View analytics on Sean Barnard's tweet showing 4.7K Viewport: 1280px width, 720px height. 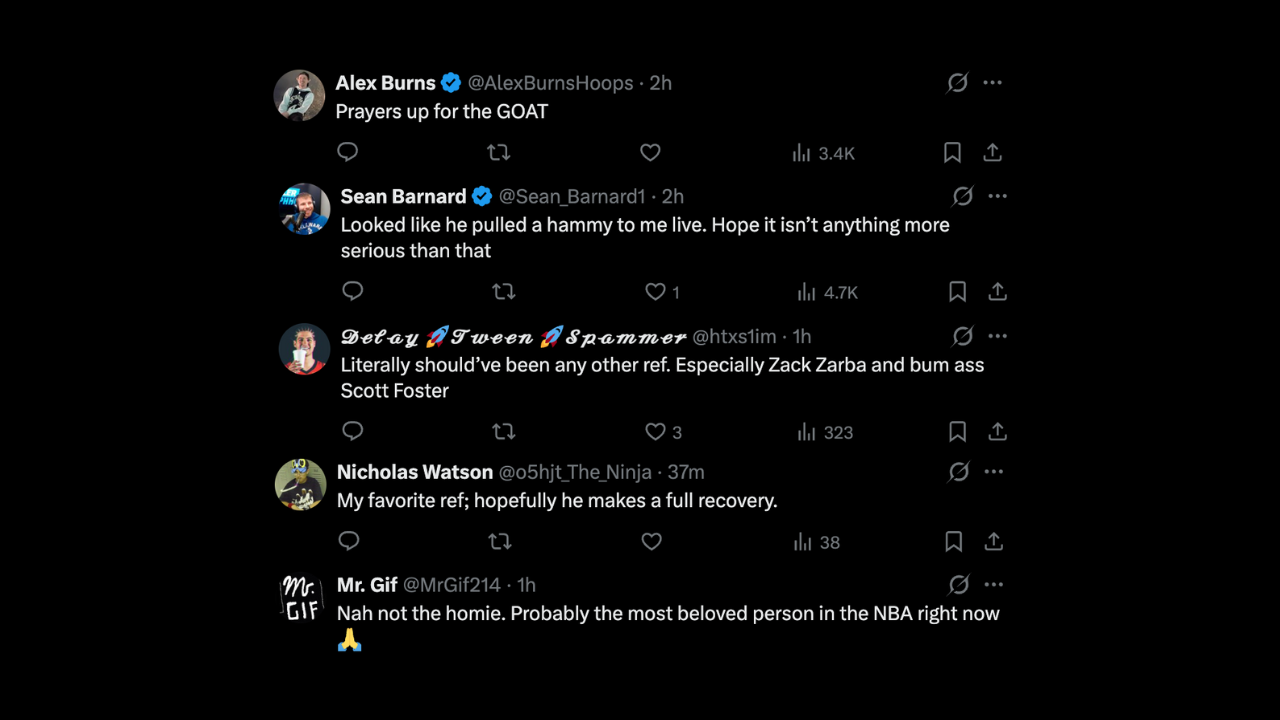click(824, 292)
